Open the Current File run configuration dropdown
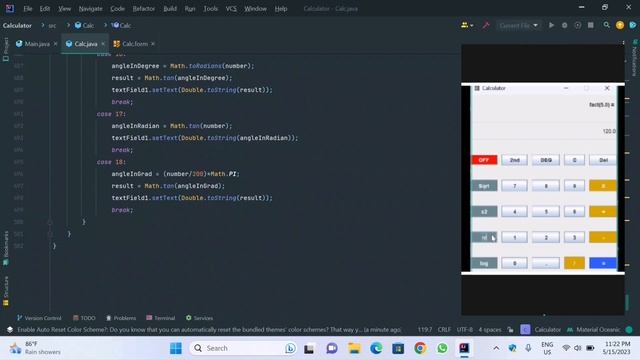The image size is (640, 360). point(519,25)
